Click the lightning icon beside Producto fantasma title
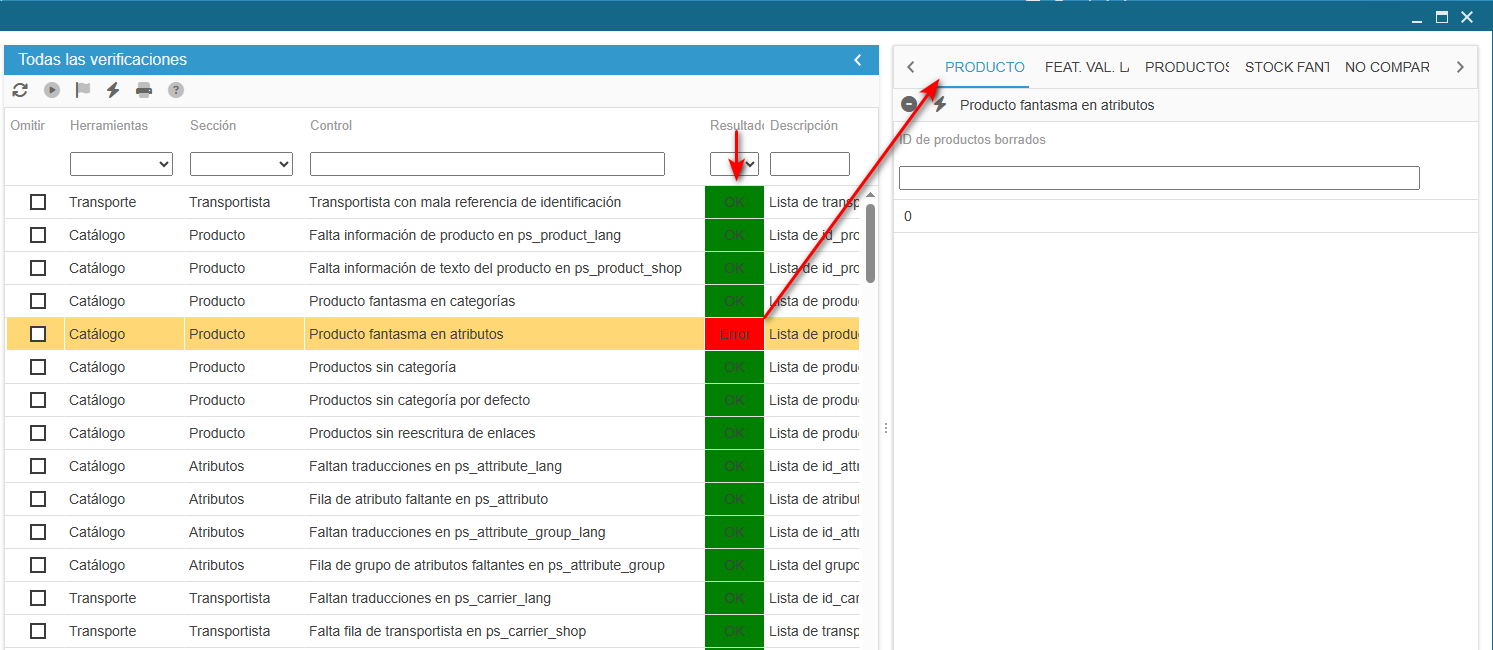This screenshot has width=1493, height=650. 940,104
